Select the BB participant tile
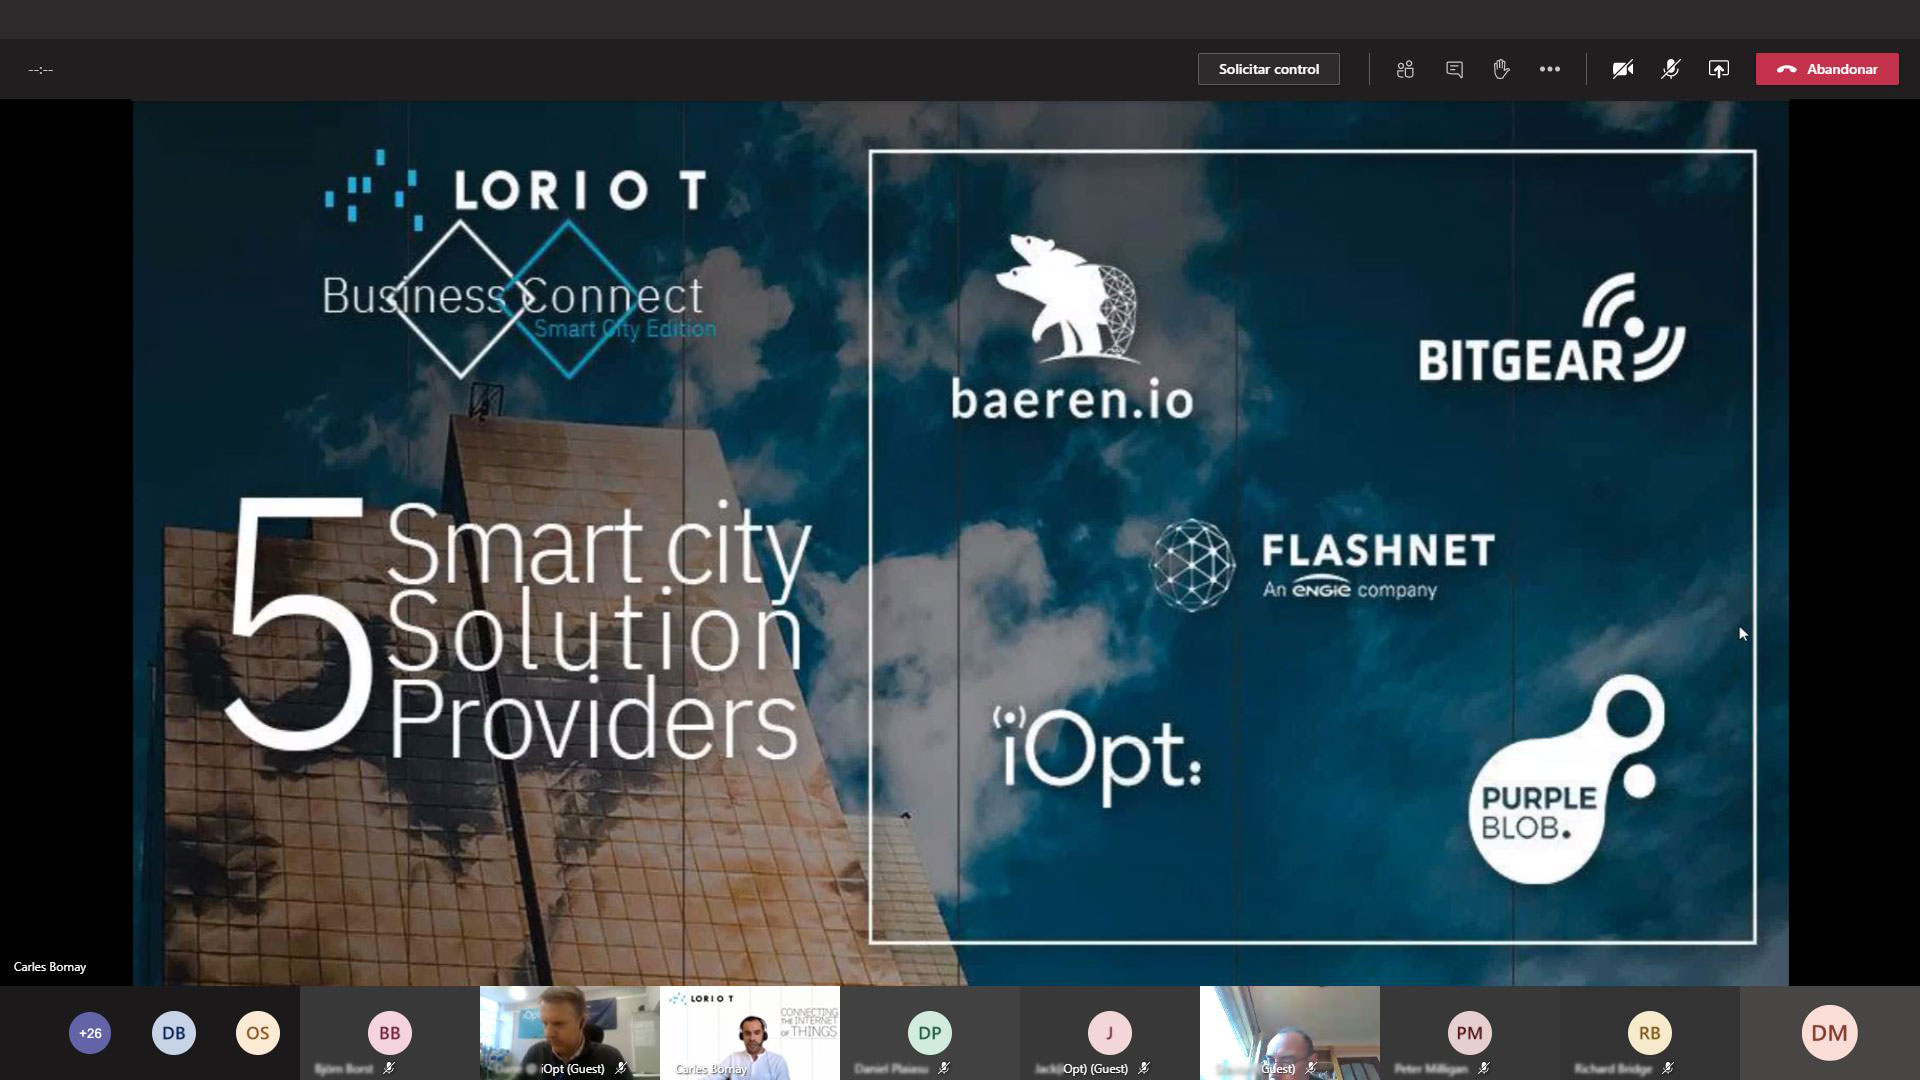Screen dimensions: 1920x1080 tap(390, 1033)
